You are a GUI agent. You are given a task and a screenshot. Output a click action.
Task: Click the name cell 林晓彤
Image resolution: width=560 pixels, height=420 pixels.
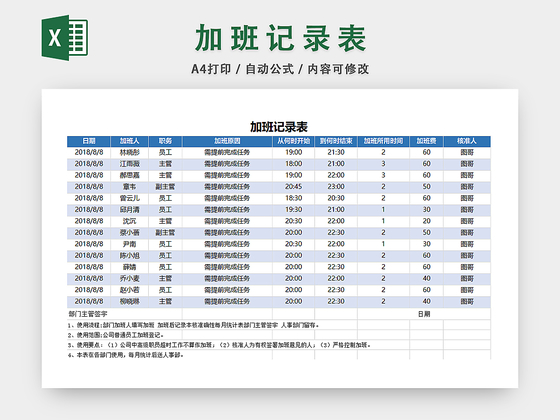click(x=130, y=152)
